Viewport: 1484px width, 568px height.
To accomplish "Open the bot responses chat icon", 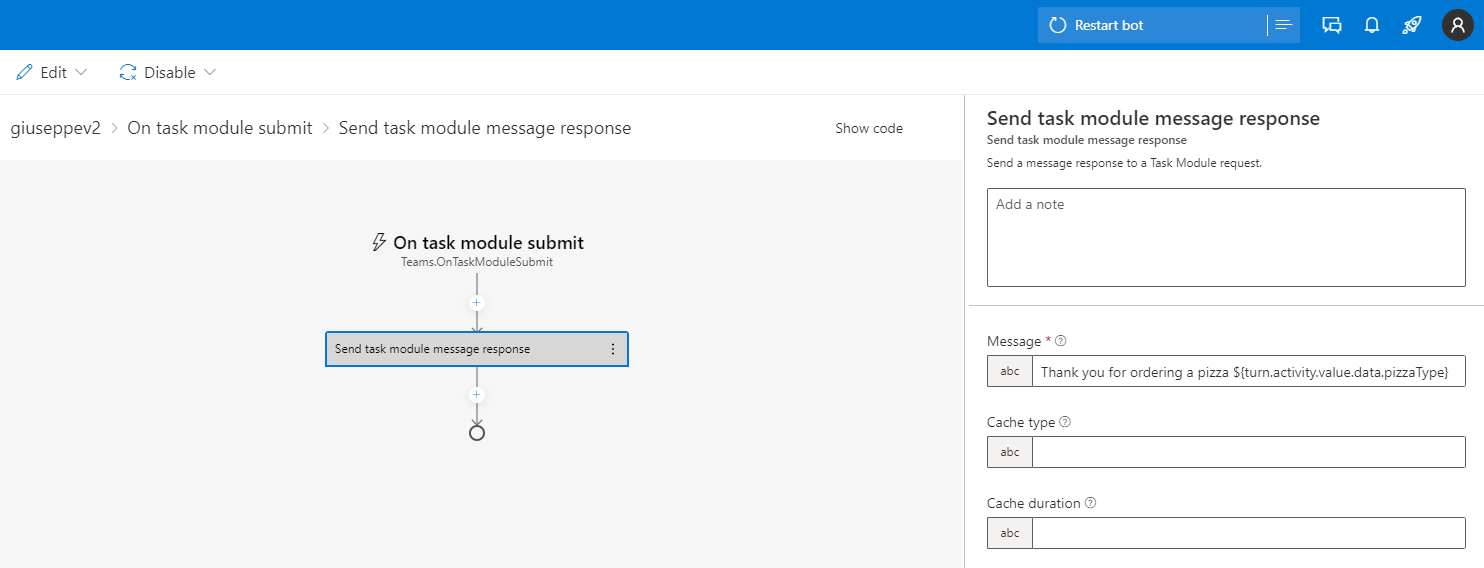I will click(1332, 25).
